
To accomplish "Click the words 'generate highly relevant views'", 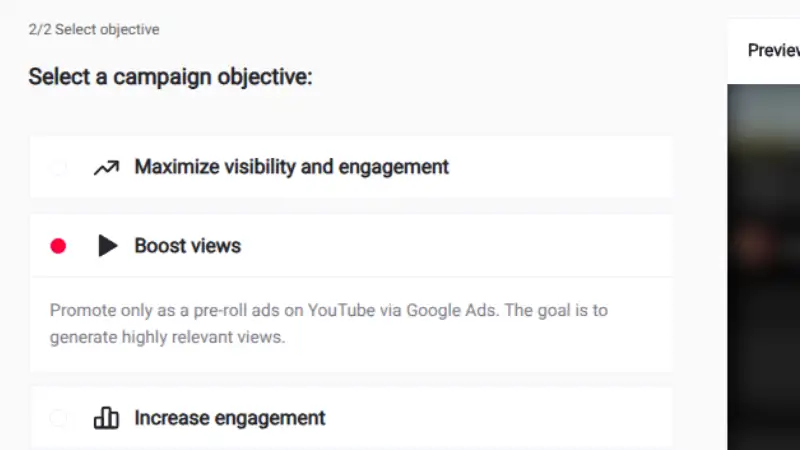I will point(167,338).
